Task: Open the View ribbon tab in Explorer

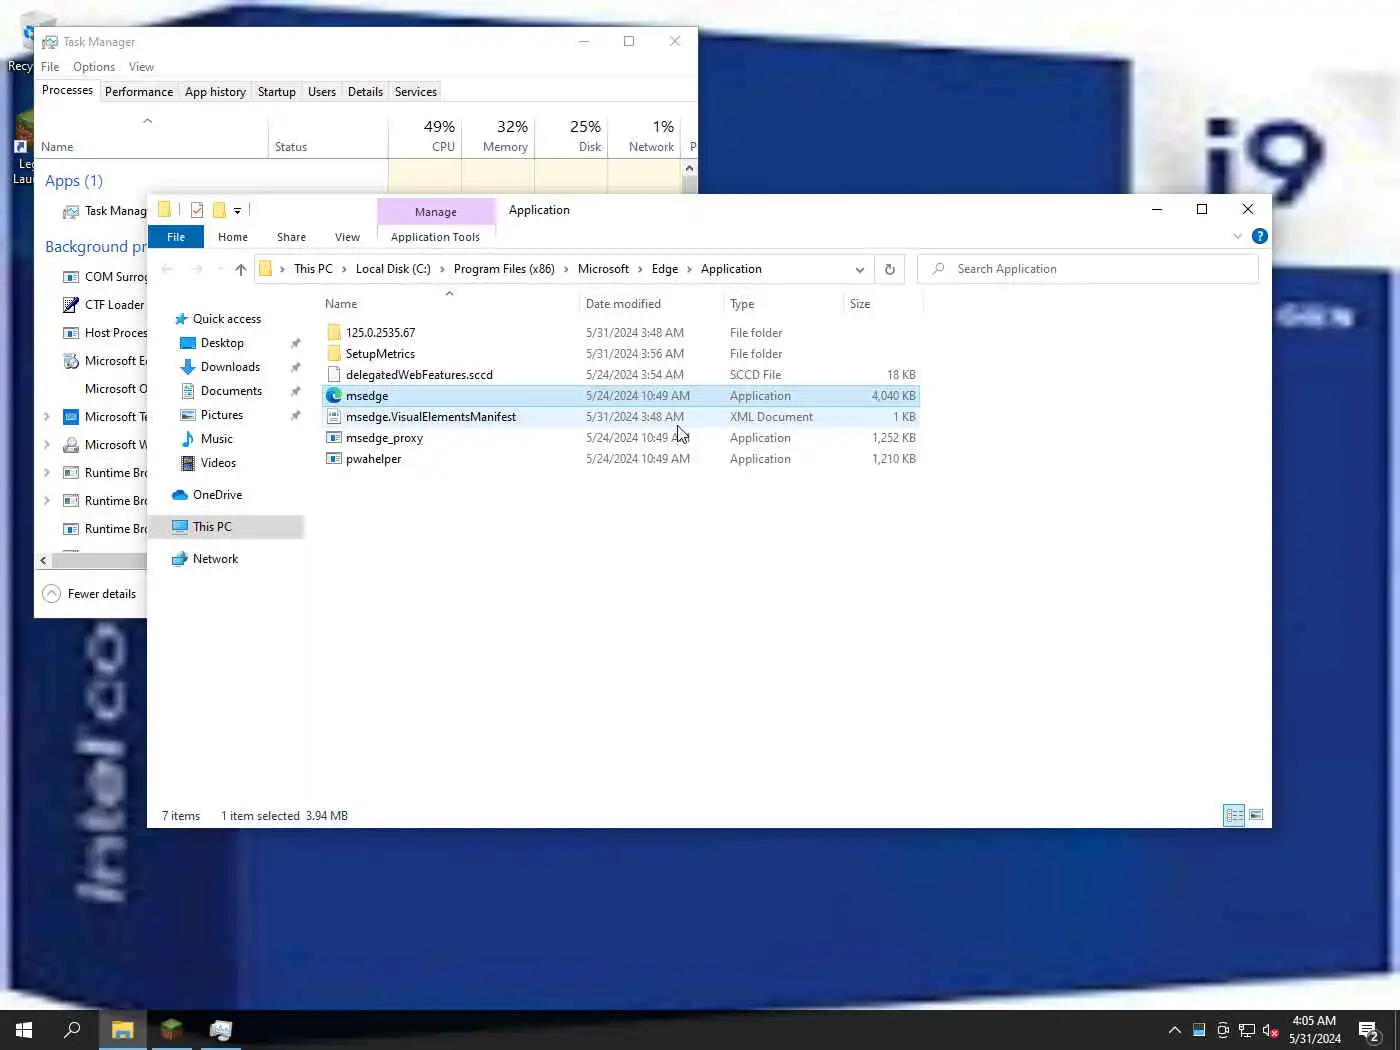Action: click(x=347, y=237)
